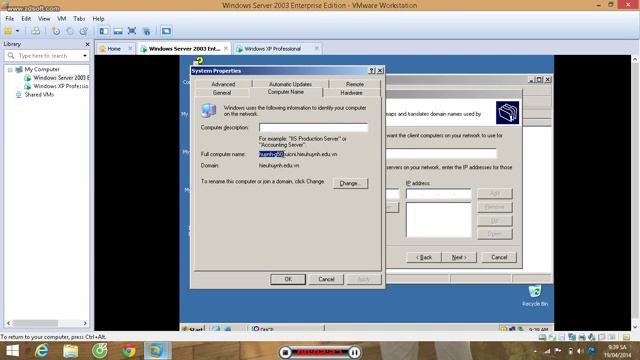Open the VM menu
The width and height of the screenshot is (640, 360).
[x=62, y=19]
